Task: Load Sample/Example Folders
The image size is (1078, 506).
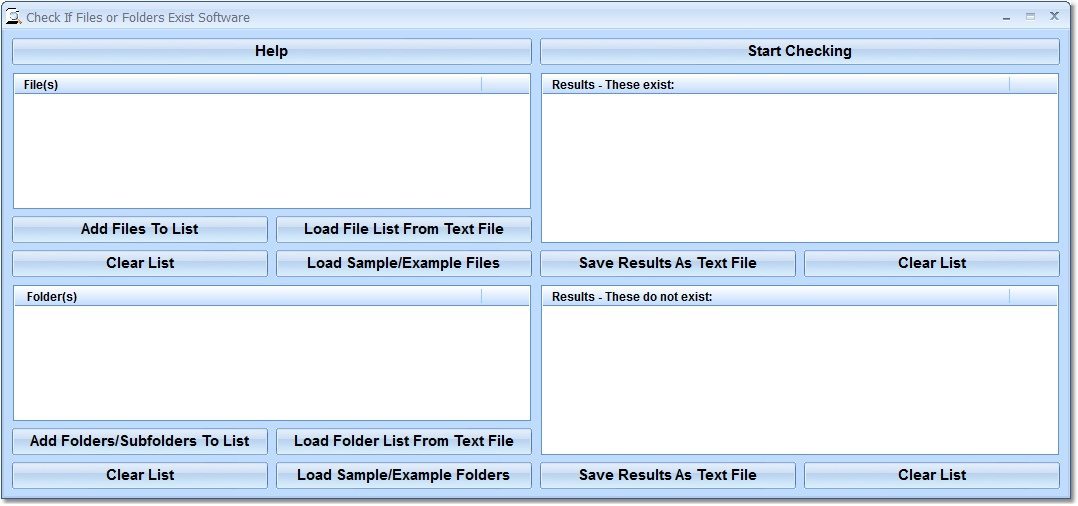Action: click(x=403, y=475)
